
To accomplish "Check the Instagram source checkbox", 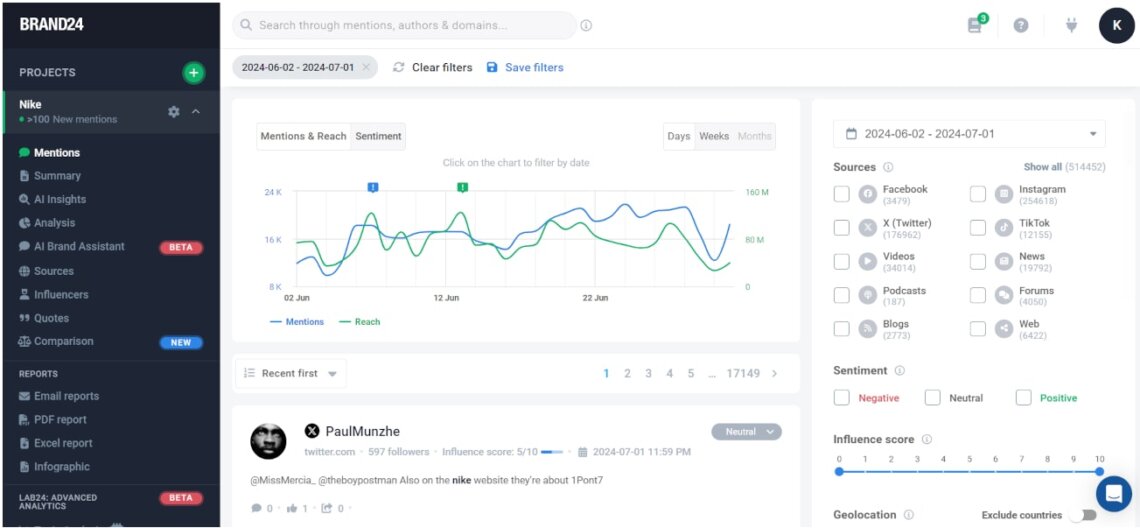I will 978,194.
